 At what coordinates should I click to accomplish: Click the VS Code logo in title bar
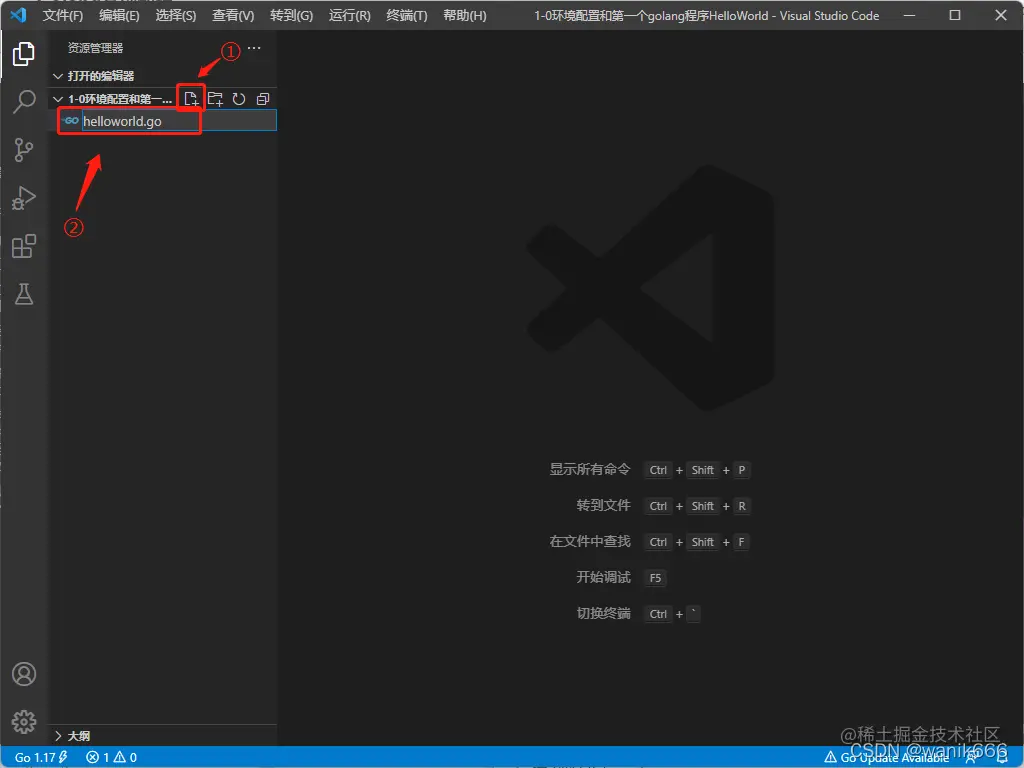point(18,14)
